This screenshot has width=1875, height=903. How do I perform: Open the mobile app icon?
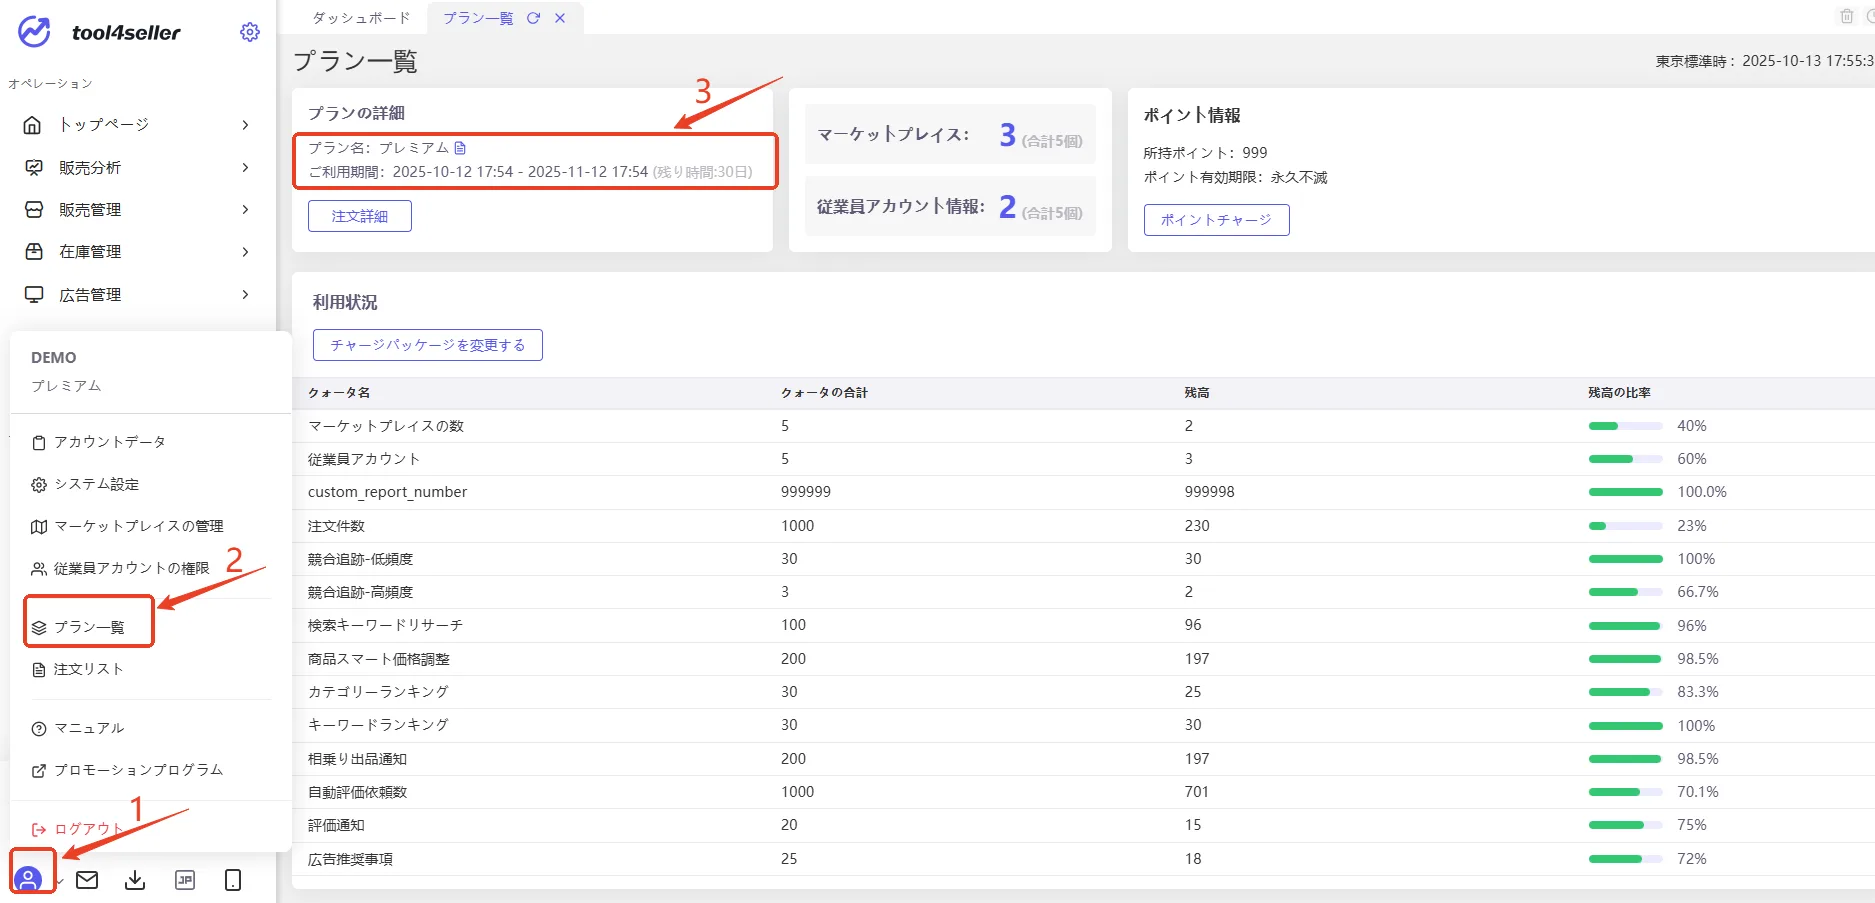[233, 880]
